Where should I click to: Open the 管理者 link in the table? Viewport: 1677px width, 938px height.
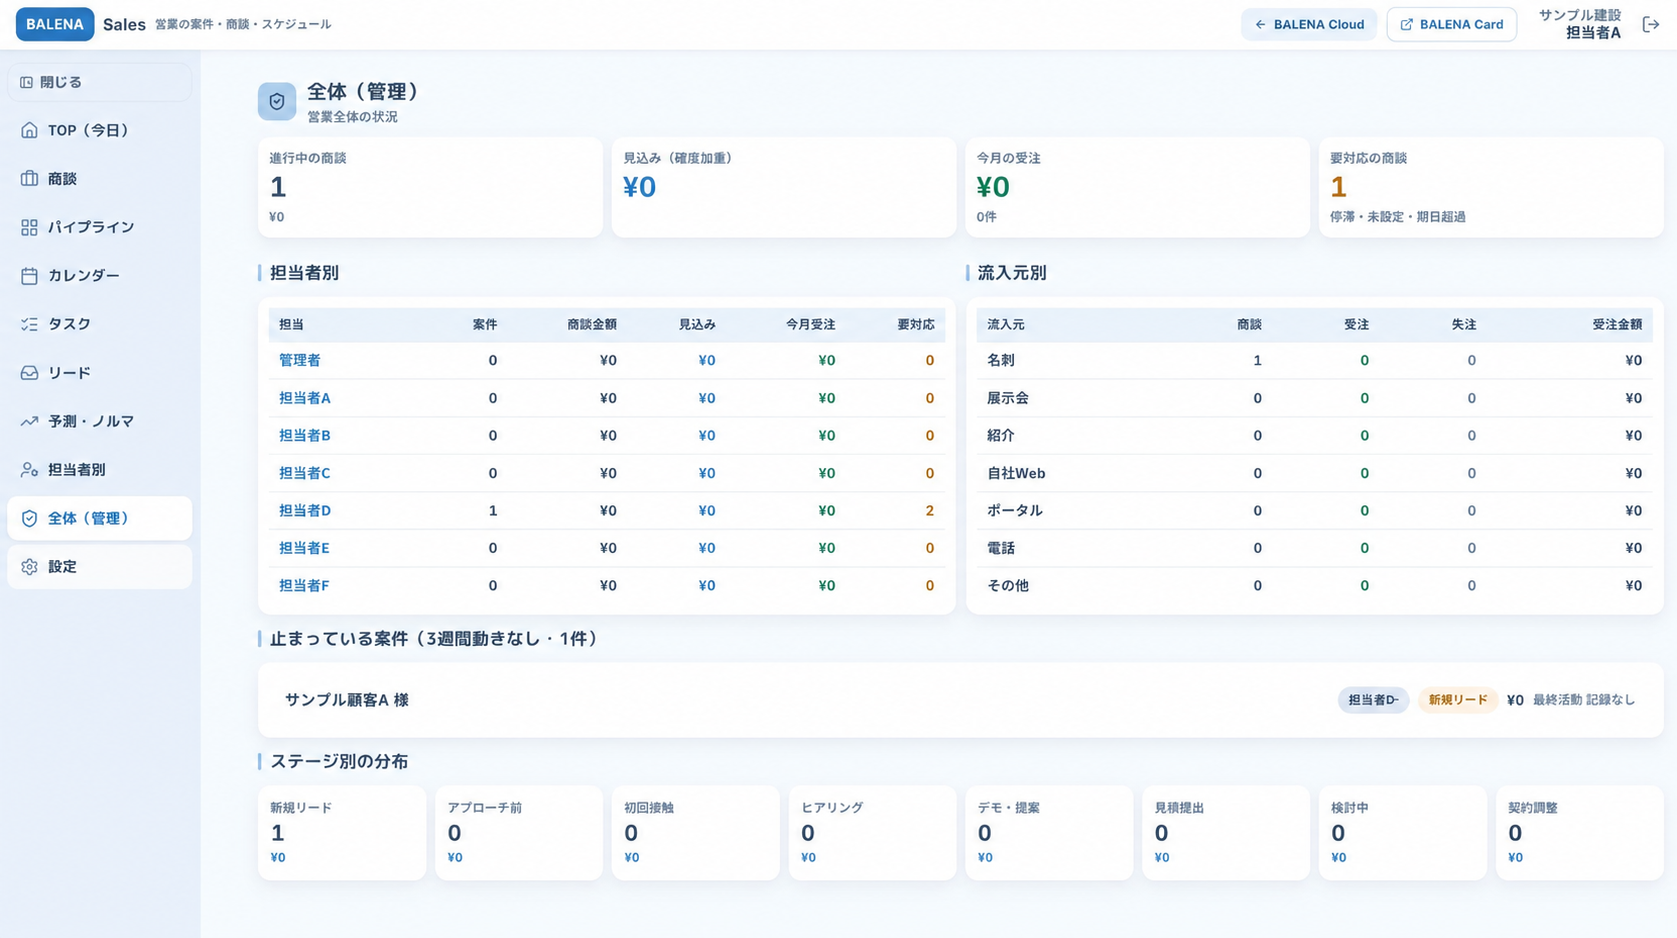point(299,360)
